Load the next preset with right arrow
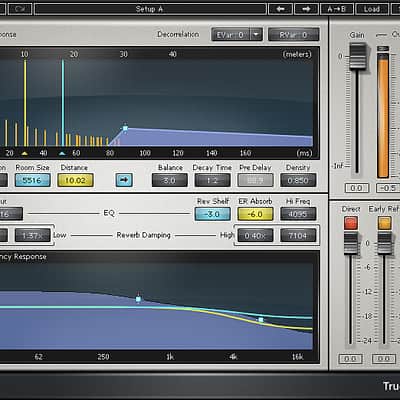 [306, 9]
